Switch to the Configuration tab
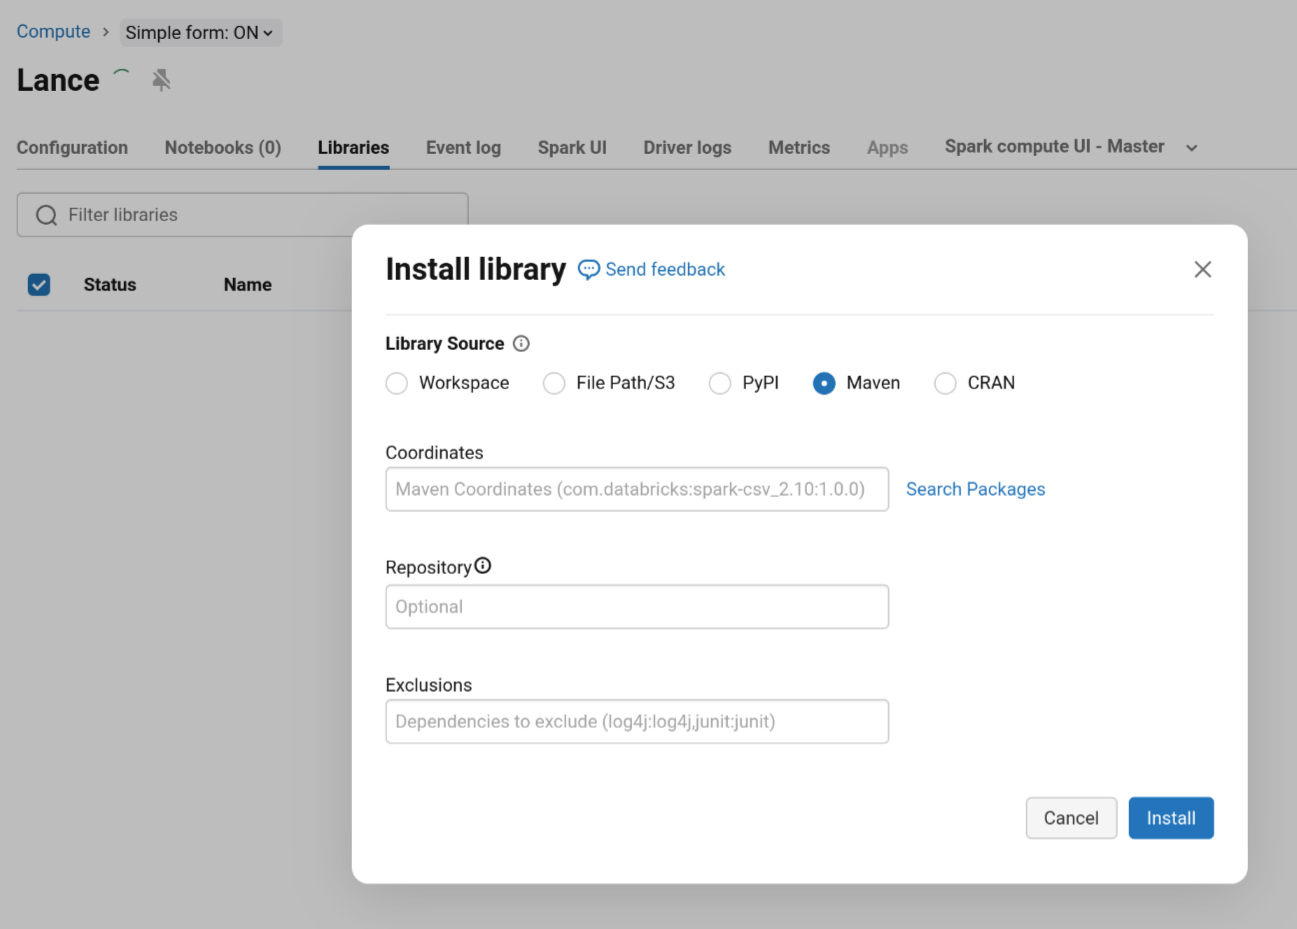 [71, 147]
